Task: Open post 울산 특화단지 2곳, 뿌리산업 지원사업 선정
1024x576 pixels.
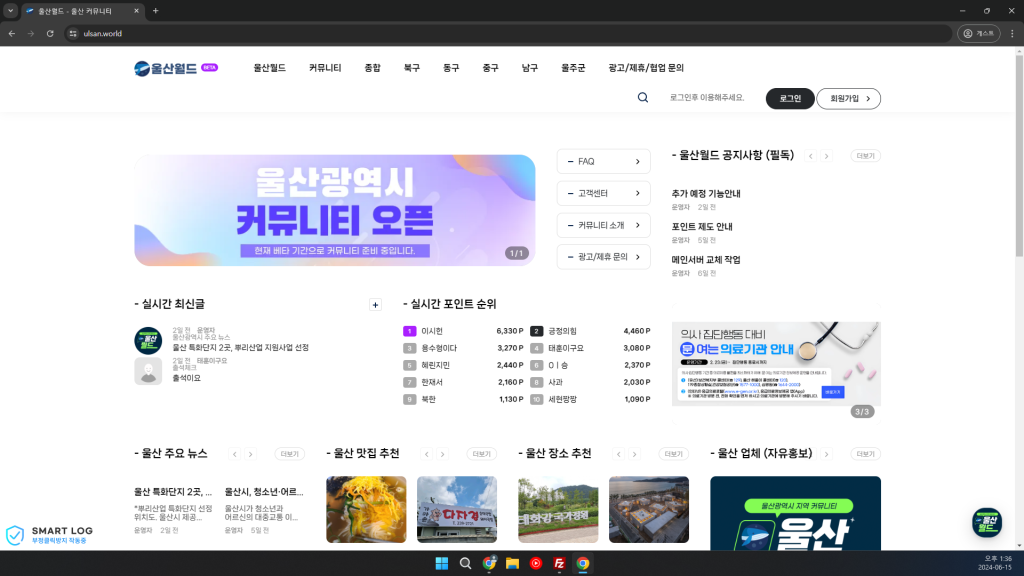Action: [x=240, y=347]
